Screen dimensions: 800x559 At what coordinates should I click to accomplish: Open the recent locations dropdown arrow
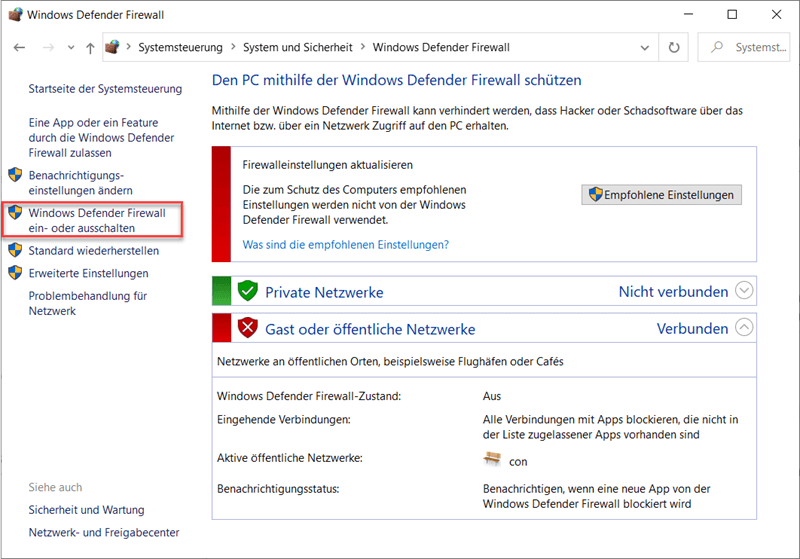[x=71, y=48]
